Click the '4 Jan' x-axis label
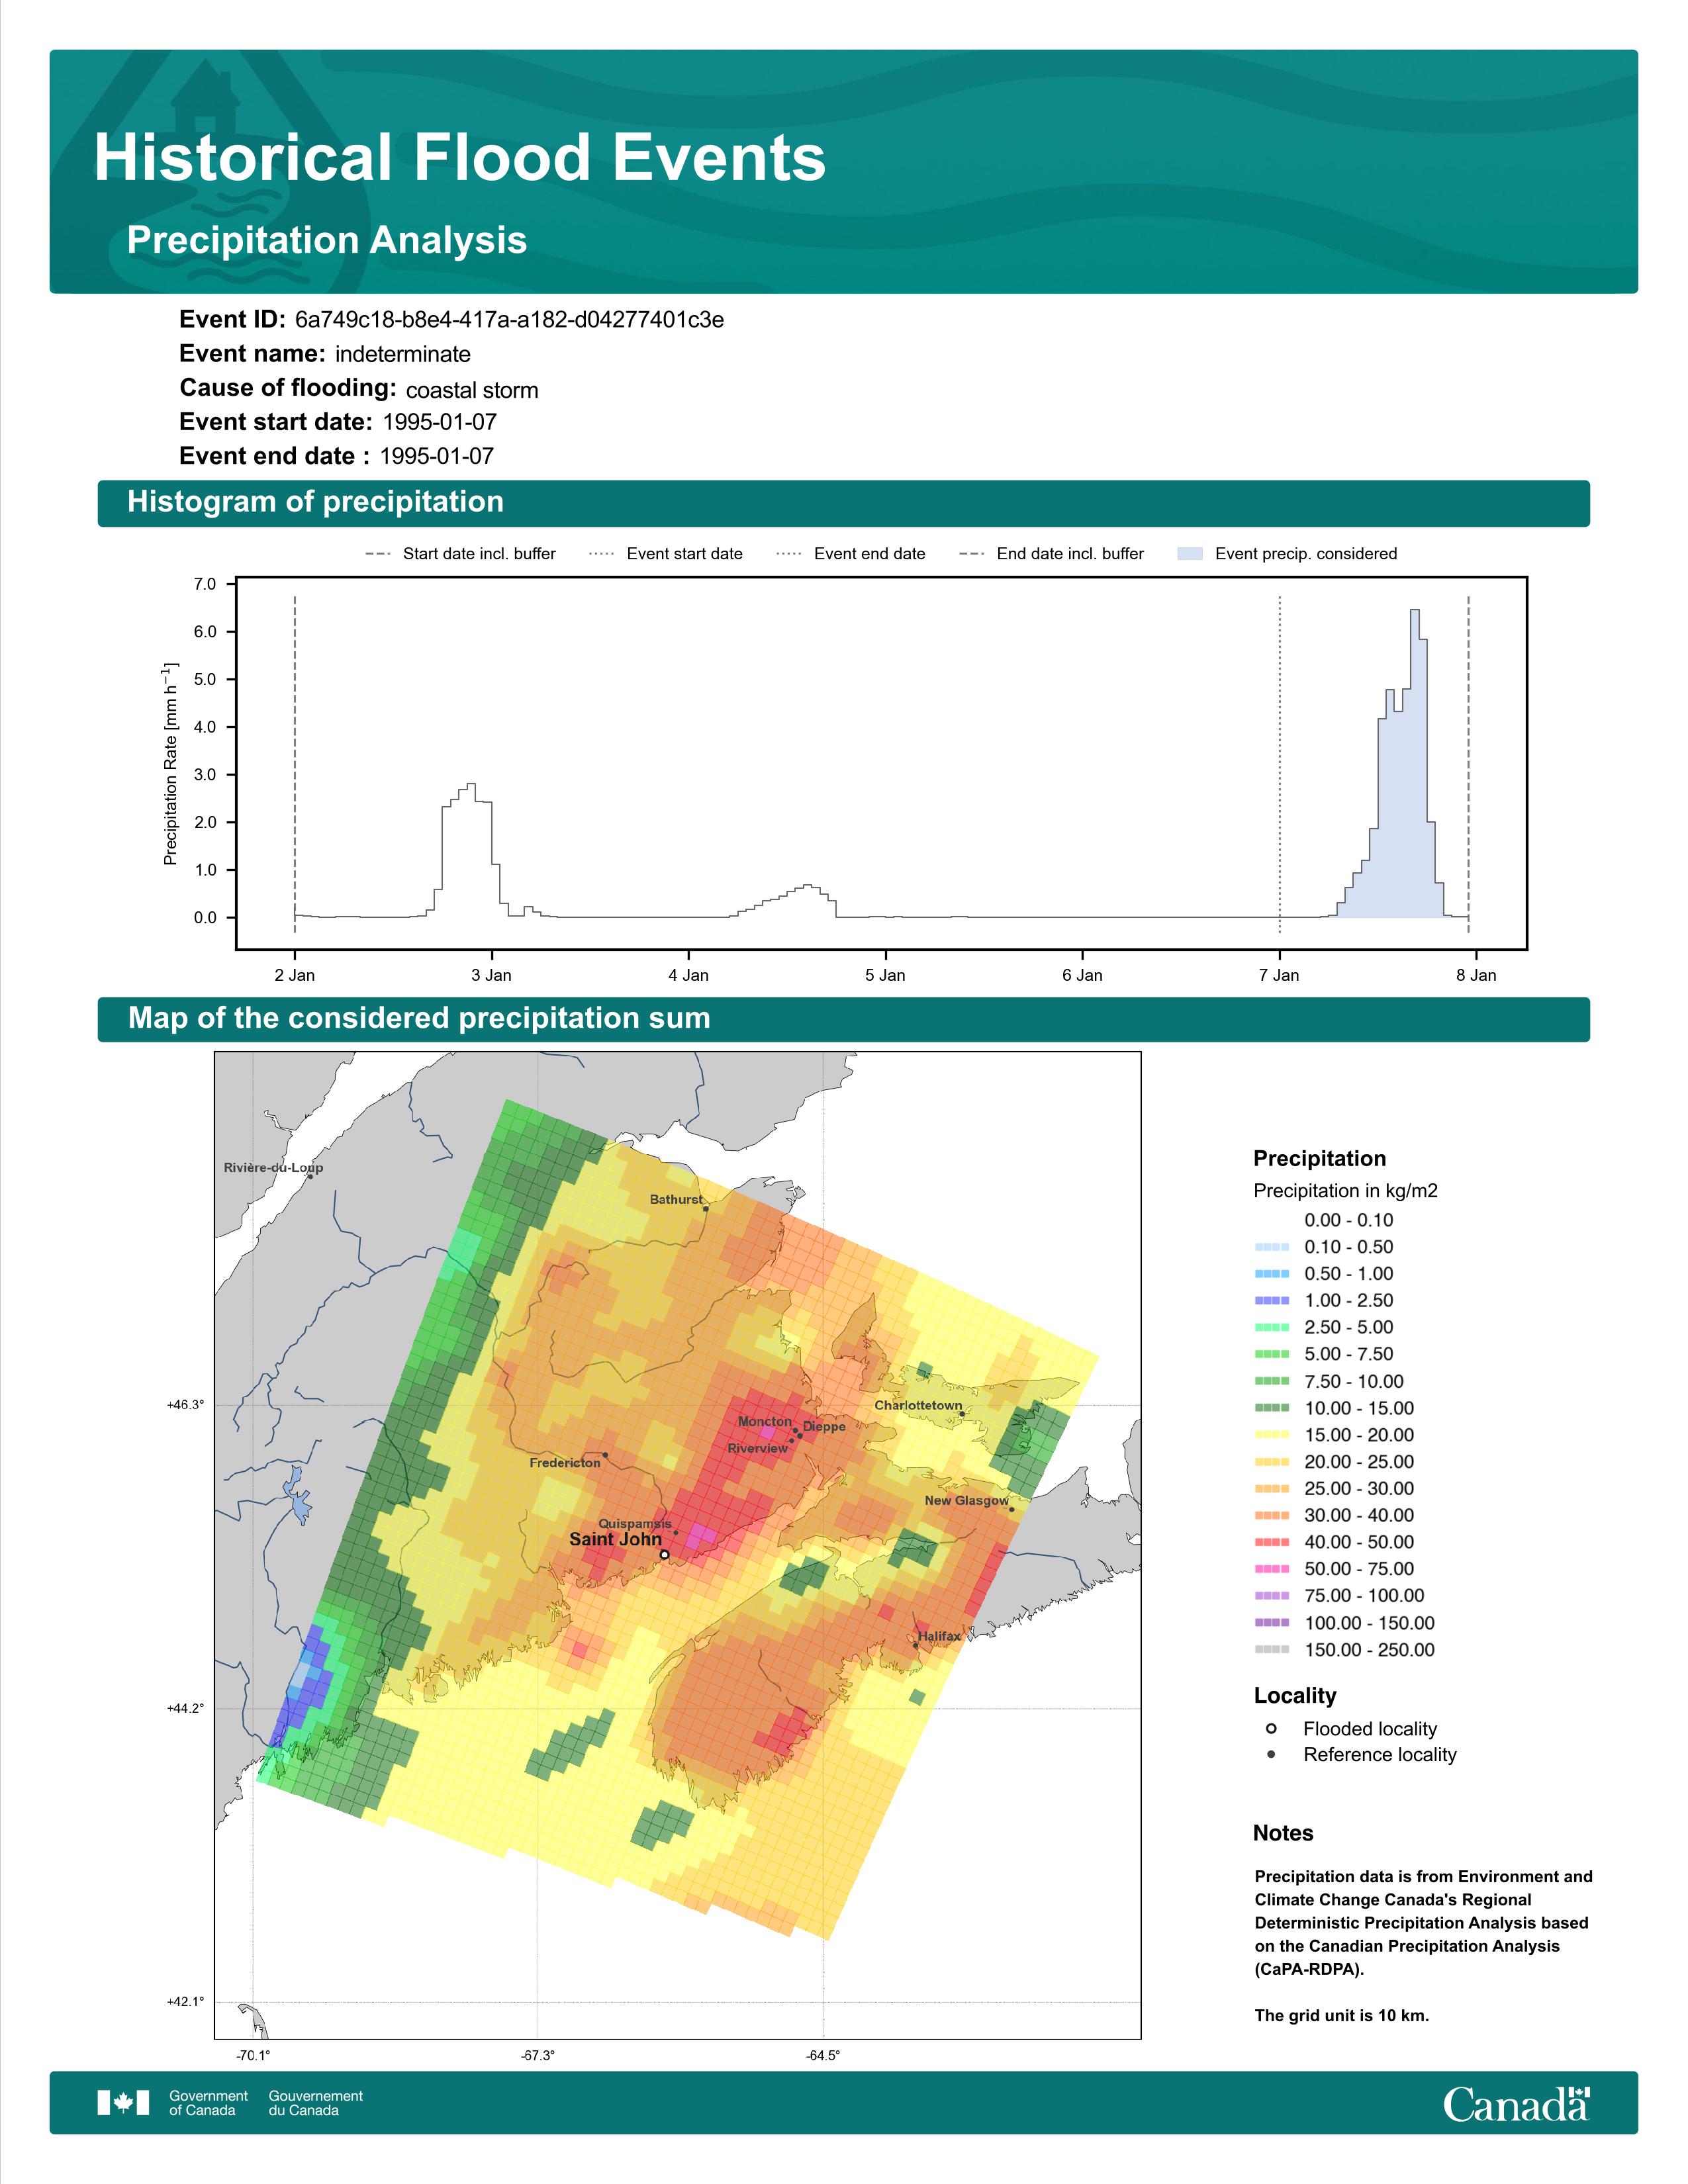This screenshot has width=1688, height=2184. point(688,975)
